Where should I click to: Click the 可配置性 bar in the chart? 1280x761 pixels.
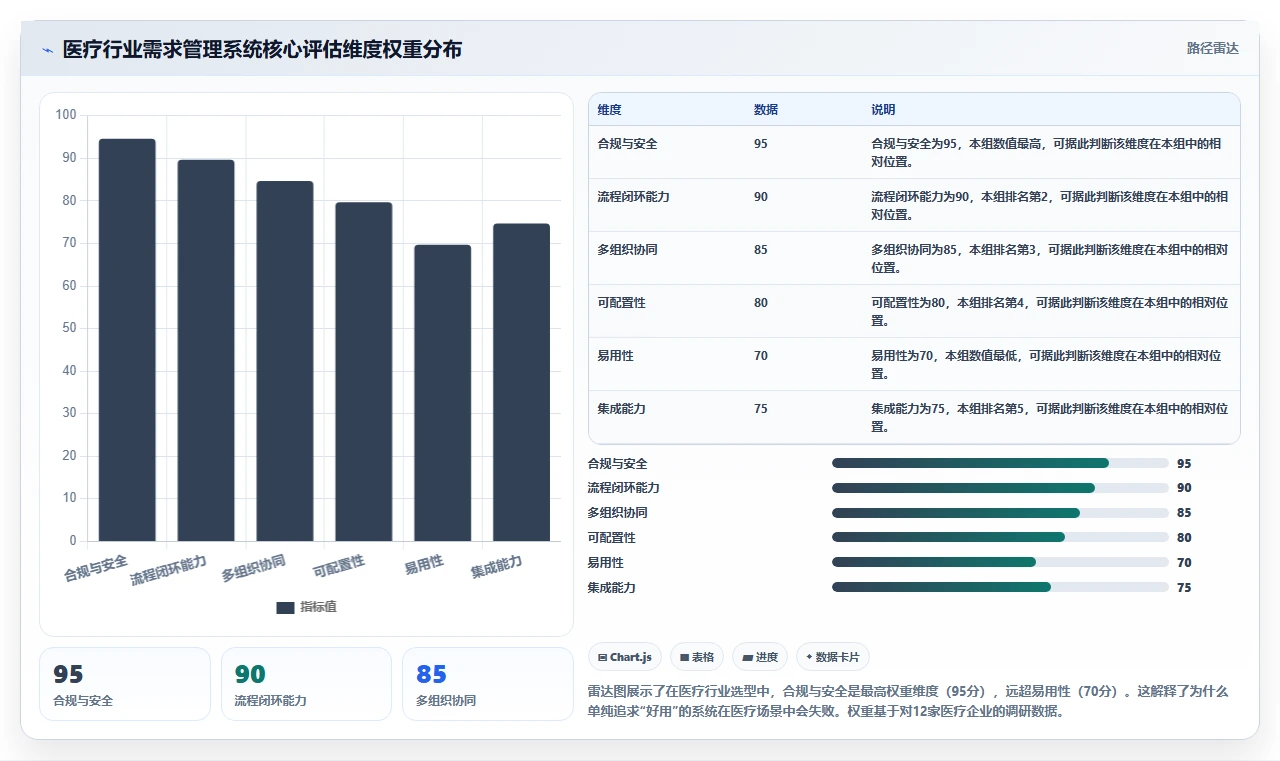[364, 372]
